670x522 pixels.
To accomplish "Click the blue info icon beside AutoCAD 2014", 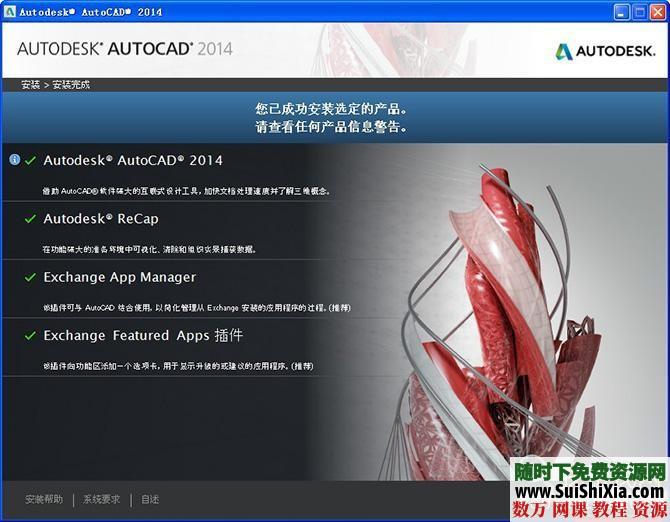I will pyautogui.click(x=15, y=160).
